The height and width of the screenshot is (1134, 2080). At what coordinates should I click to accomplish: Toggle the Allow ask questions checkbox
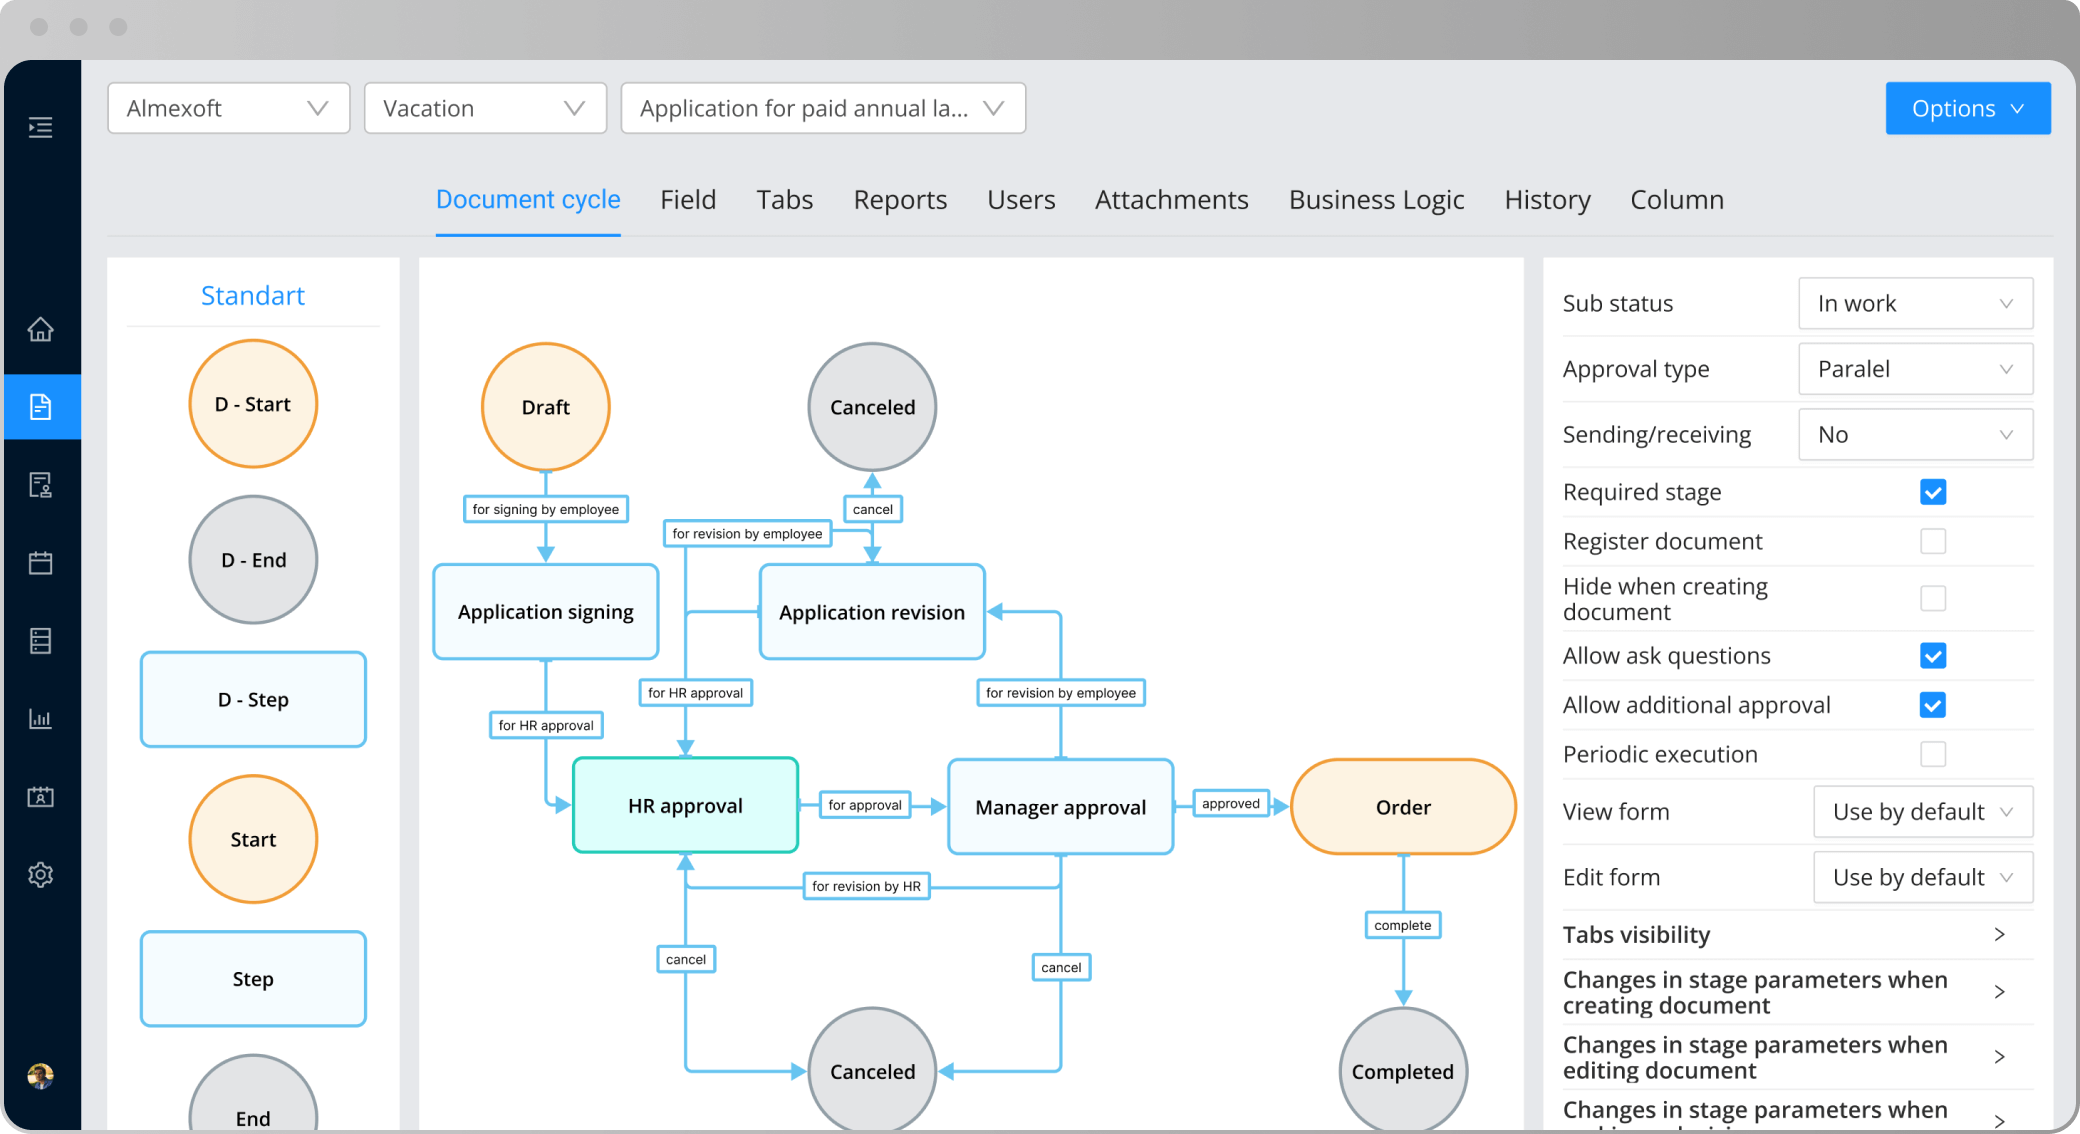(1933, 656)
